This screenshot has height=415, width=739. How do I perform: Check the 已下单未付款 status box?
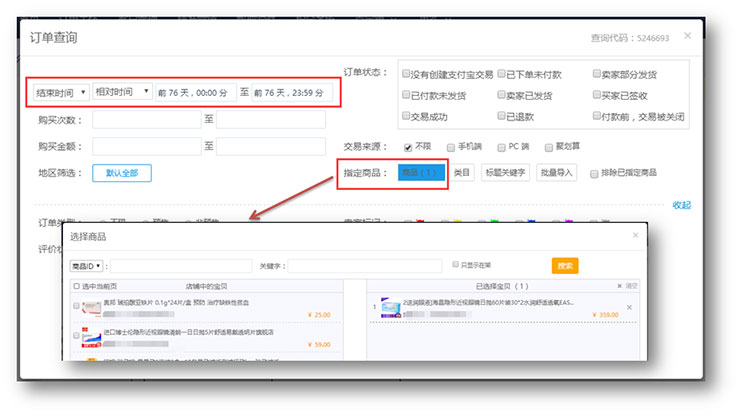coord(502,74)
